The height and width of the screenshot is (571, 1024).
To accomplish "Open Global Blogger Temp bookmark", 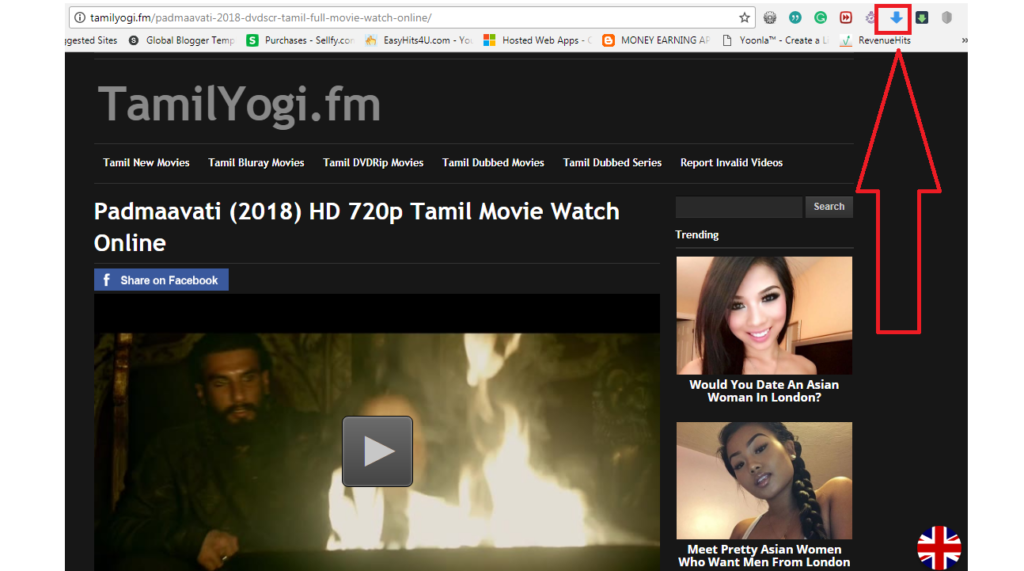I will (181, 41).
